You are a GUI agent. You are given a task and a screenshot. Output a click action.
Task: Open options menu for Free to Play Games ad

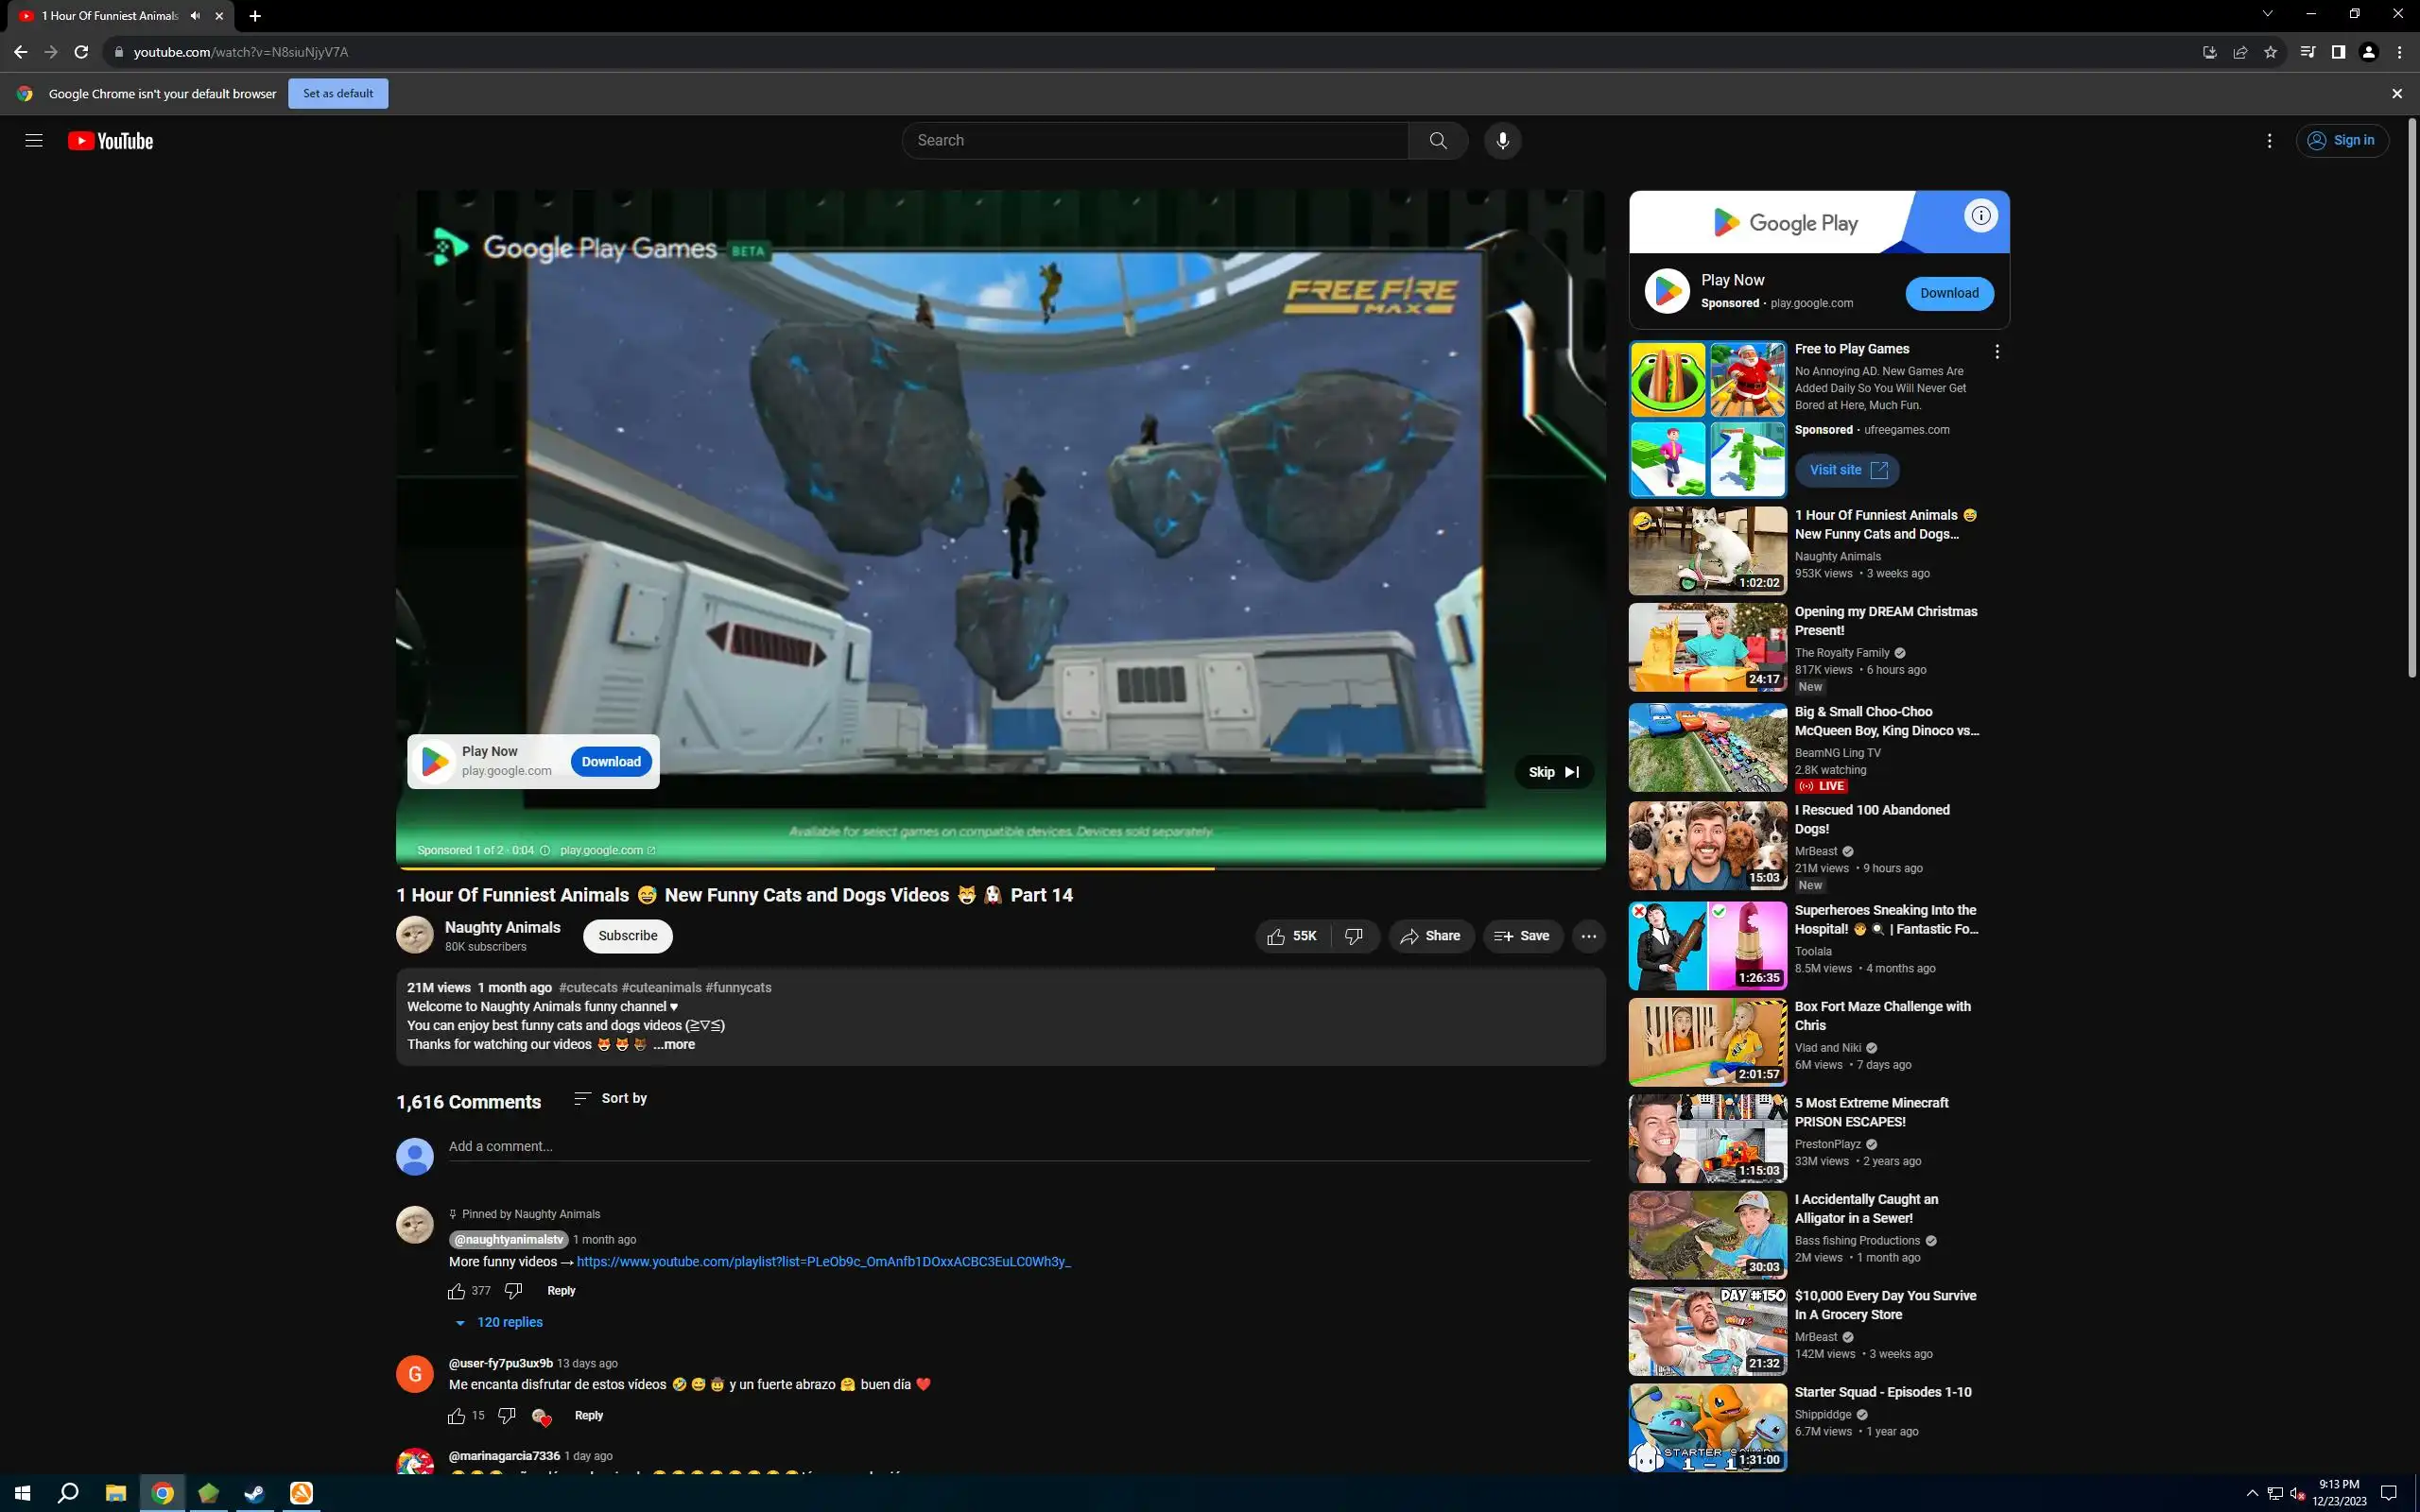(x=1997, y=352)
